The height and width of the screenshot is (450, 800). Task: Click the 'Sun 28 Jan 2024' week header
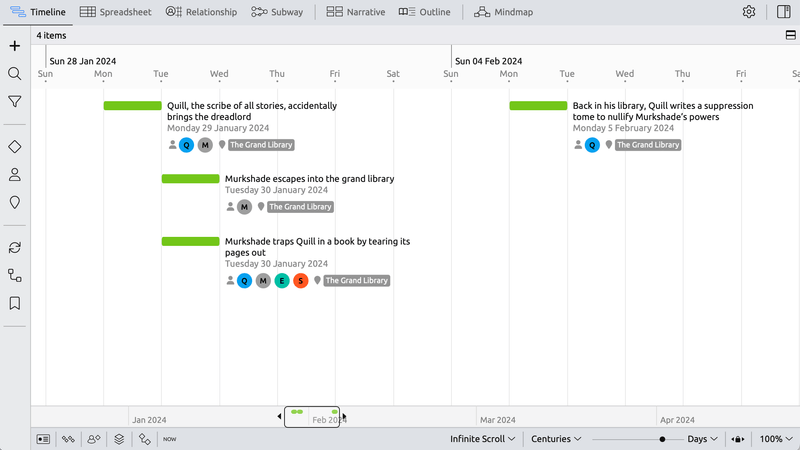83,61
